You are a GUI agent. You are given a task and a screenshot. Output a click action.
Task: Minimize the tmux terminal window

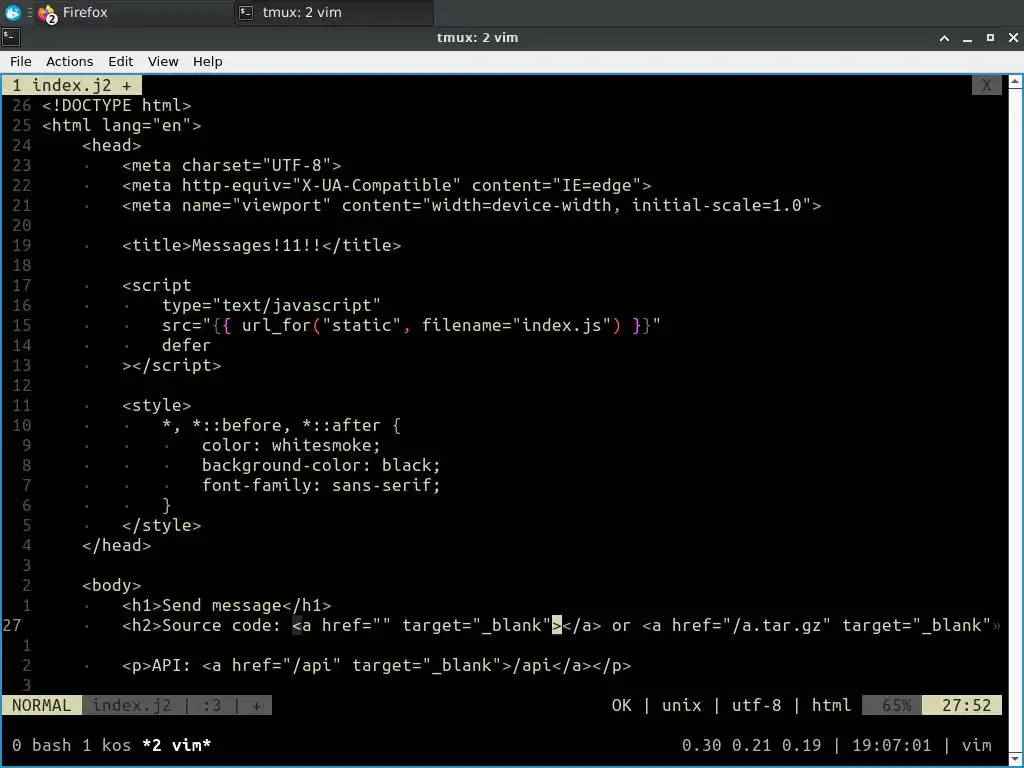[x=967, y=38]
